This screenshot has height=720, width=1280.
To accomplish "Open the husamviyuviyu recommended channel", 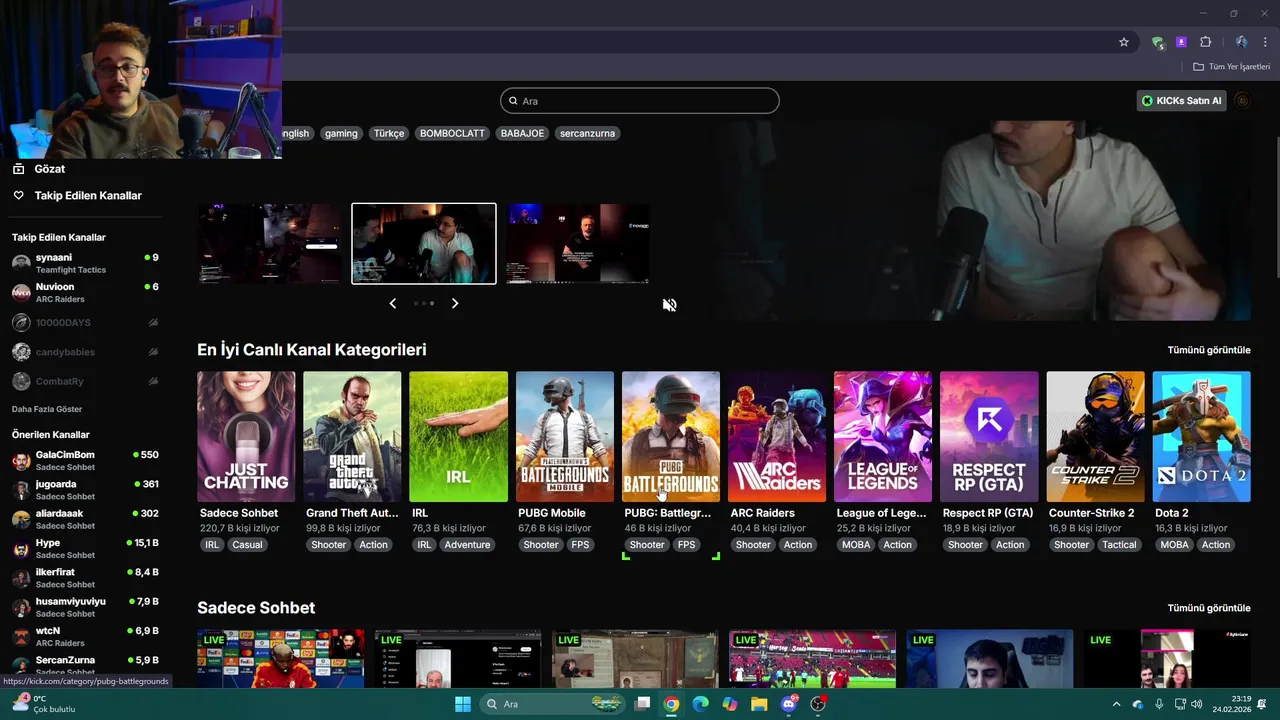I will [85, 607].
